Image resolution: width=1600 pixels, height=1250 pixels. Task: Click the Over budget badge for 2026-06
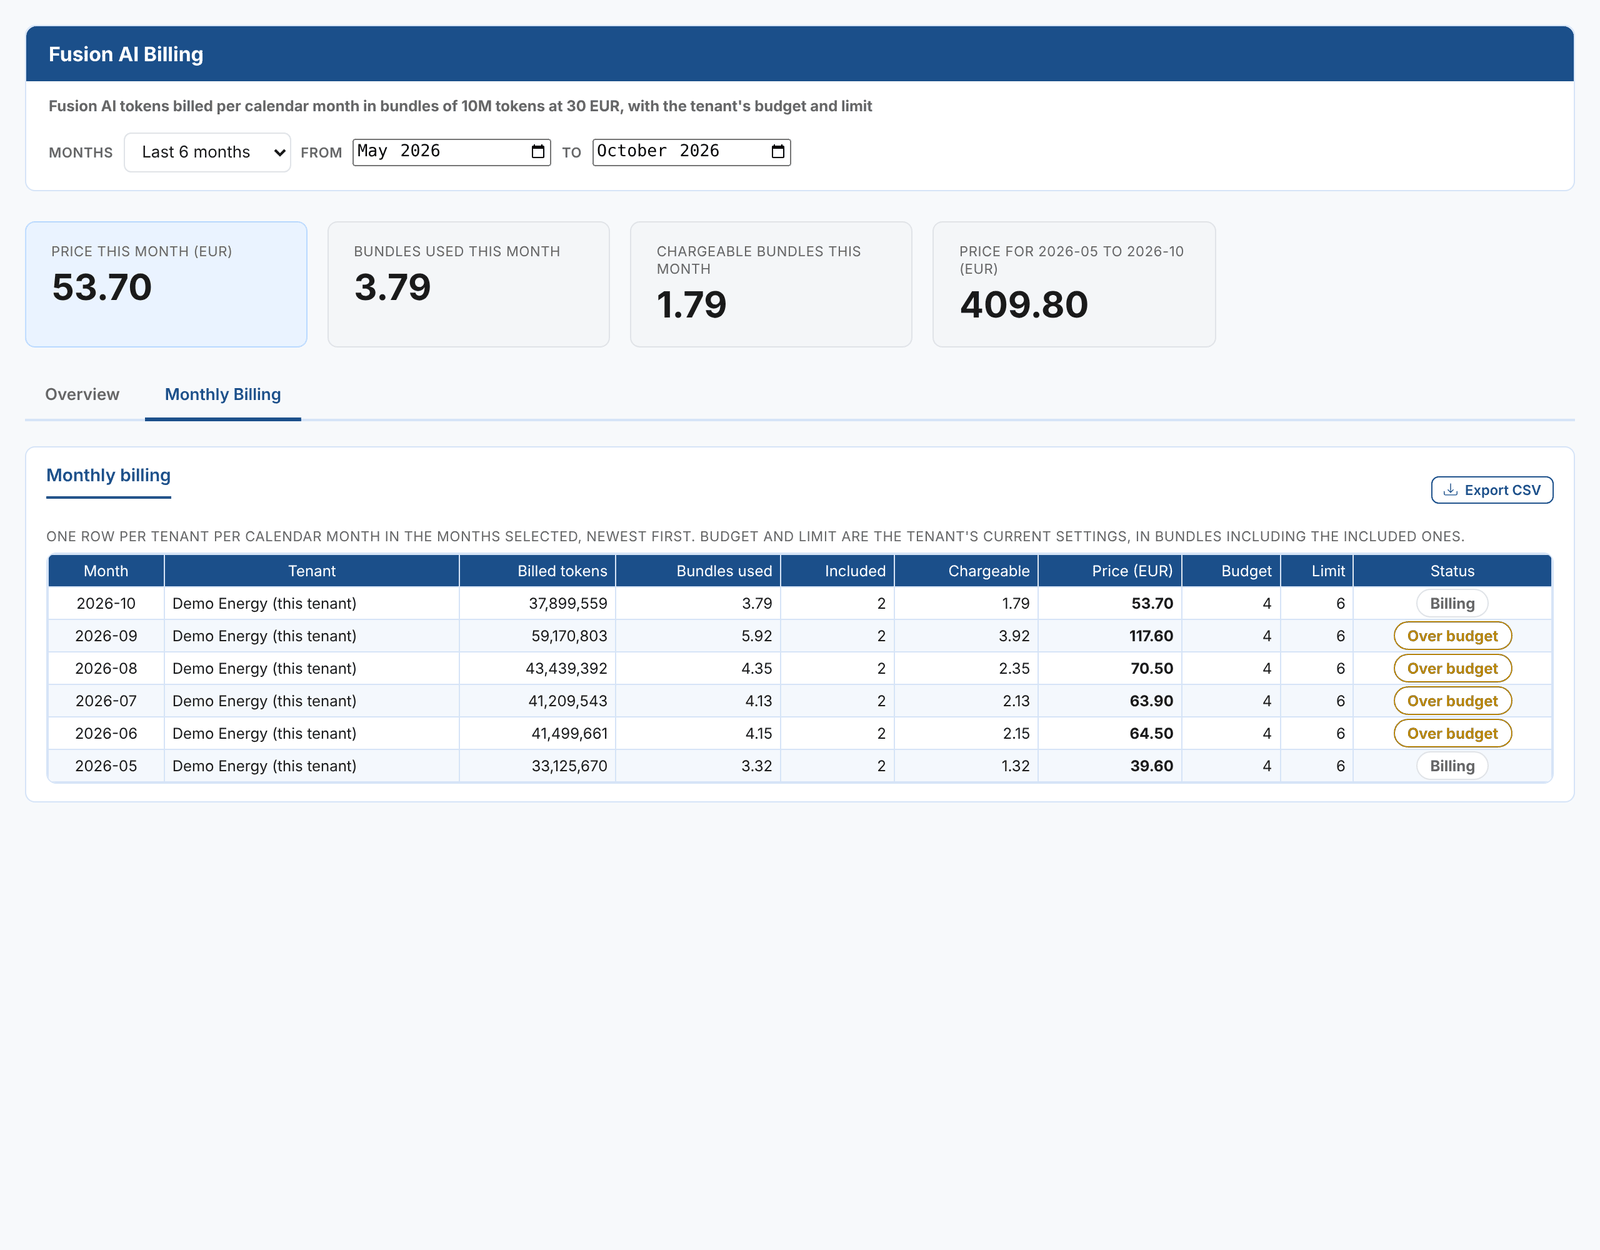1452,734
